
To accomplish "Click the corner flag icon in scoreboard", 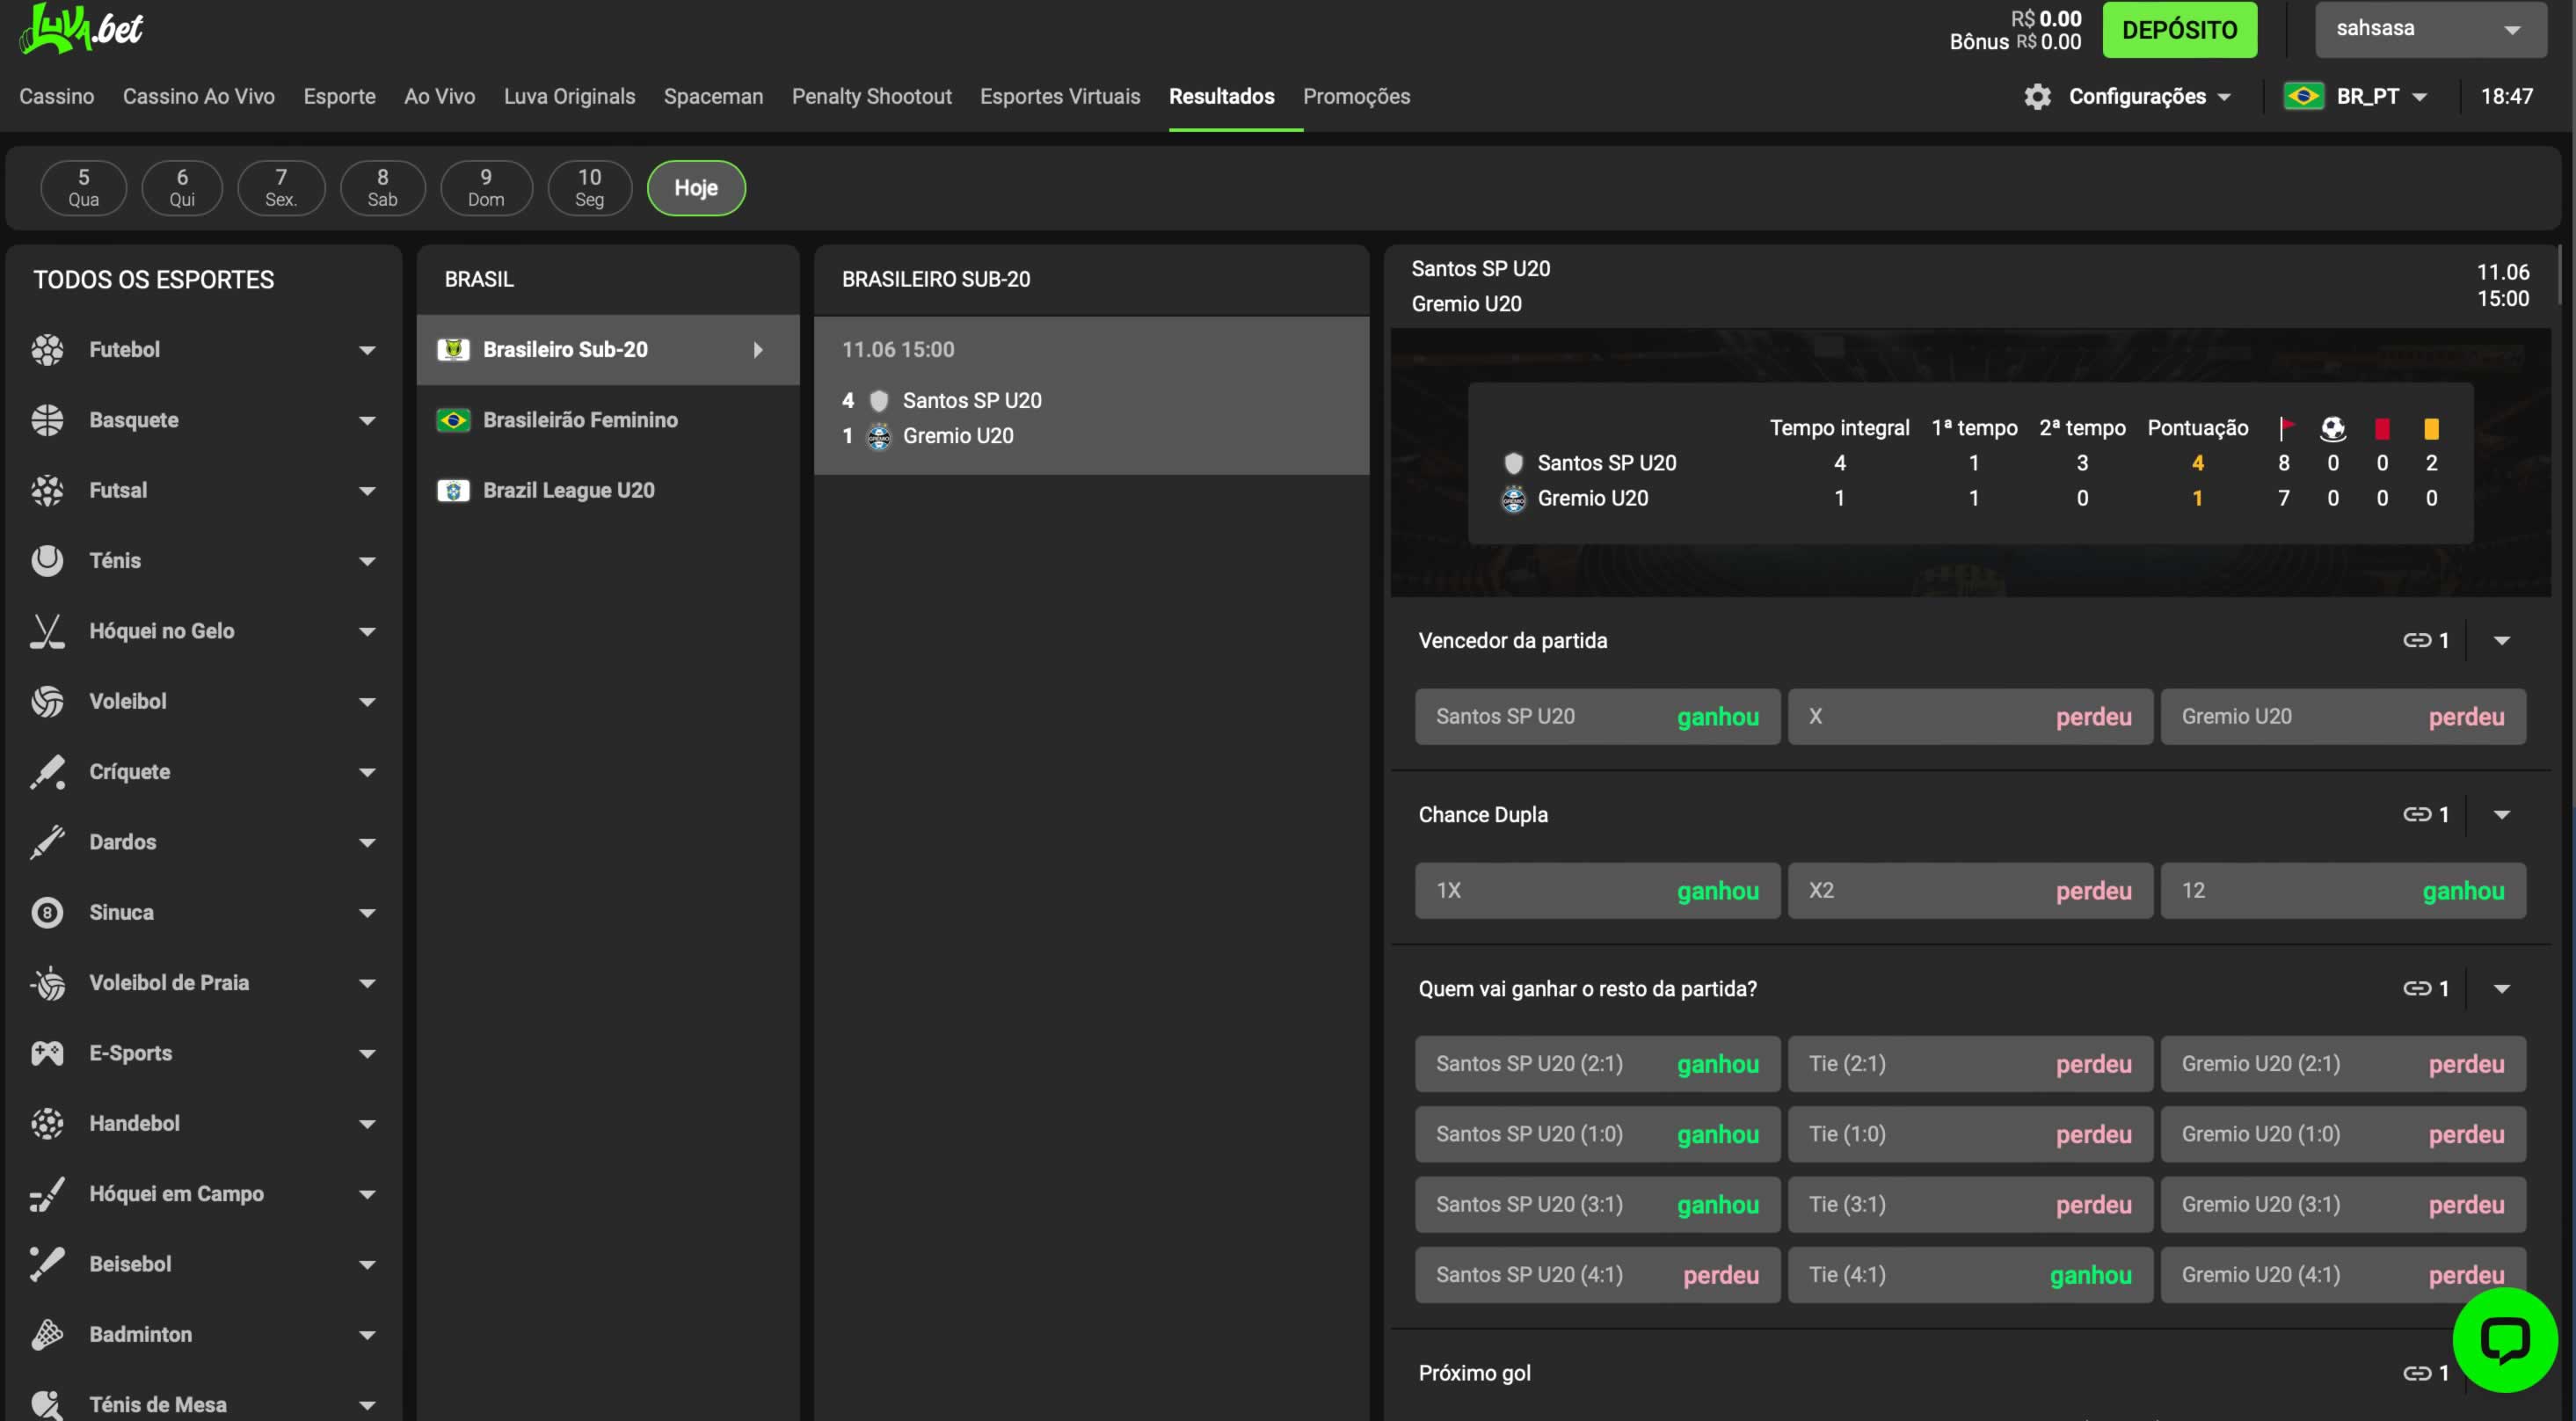I will pyautogui.click(x=2285, y=428).
